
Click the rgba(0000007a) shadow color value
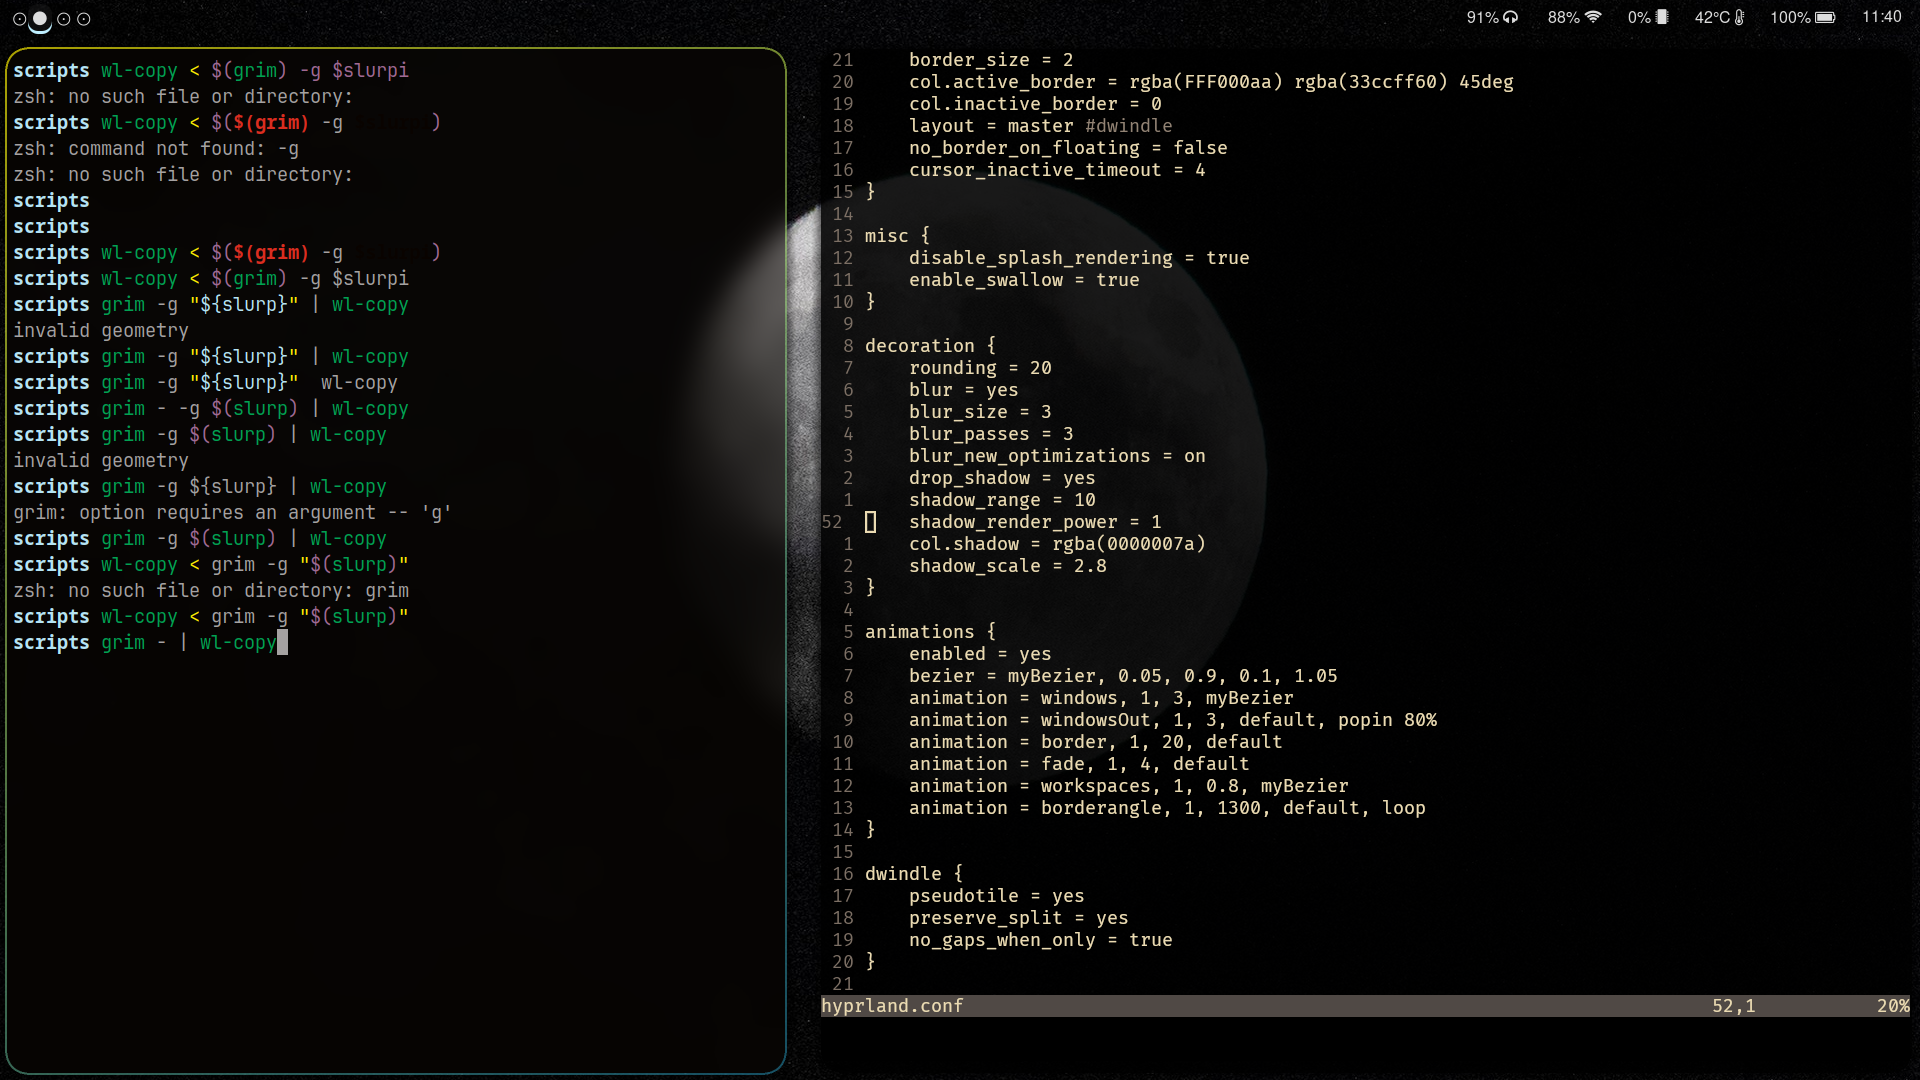coord(1128,544)
